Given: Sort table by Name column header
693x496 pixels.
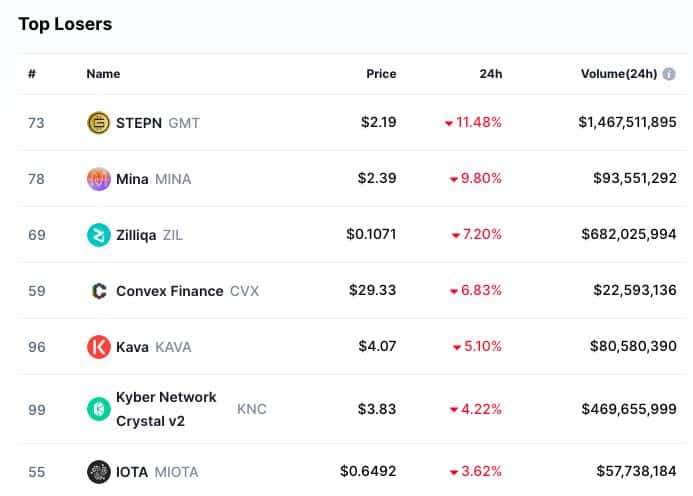Looking at the screenshot, I should (x=103, y=74).
